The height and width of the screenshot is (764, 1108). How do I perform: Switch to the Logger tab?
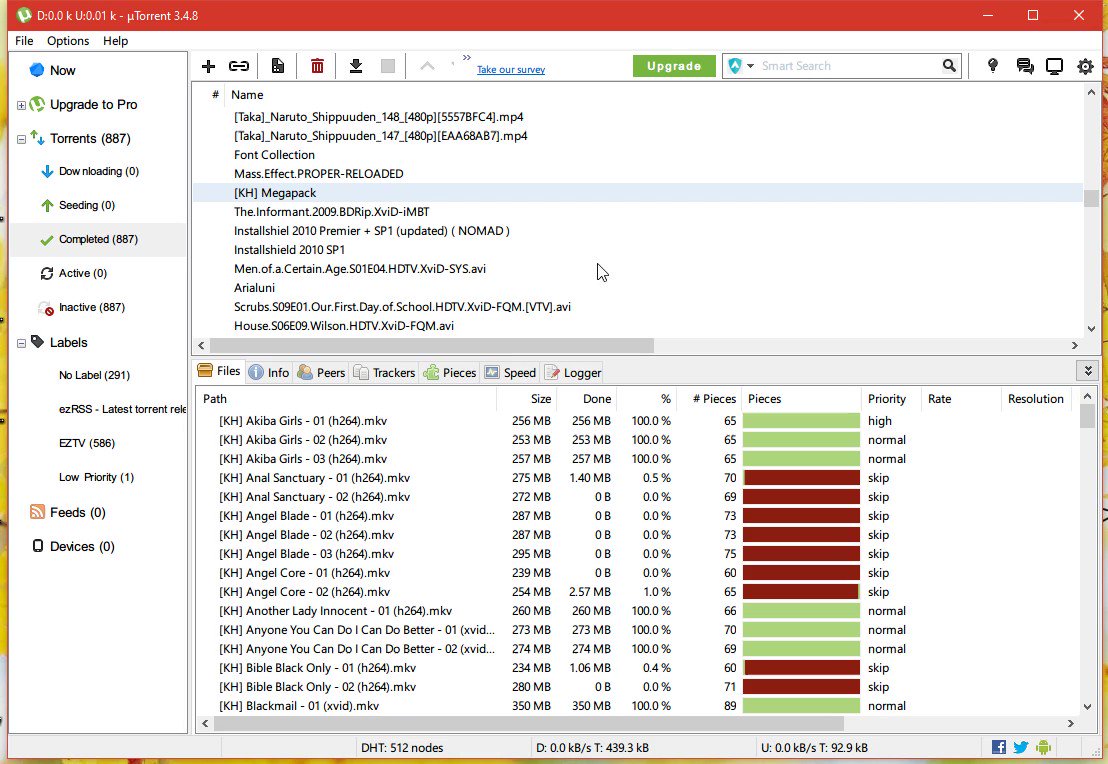coord(573,372)
